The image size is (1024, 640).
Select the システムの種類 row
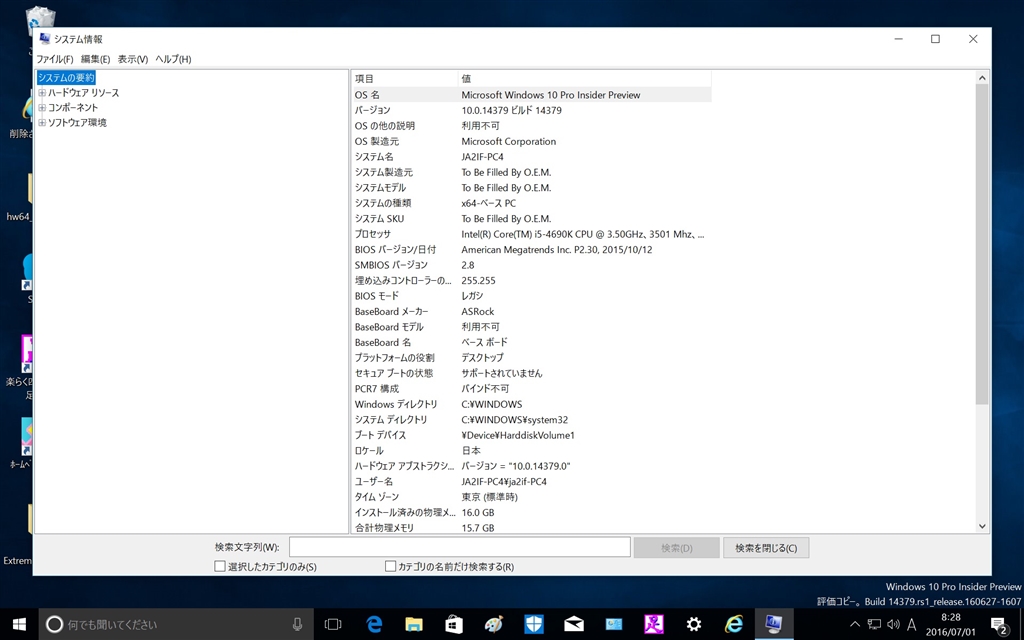pos(532,203)
